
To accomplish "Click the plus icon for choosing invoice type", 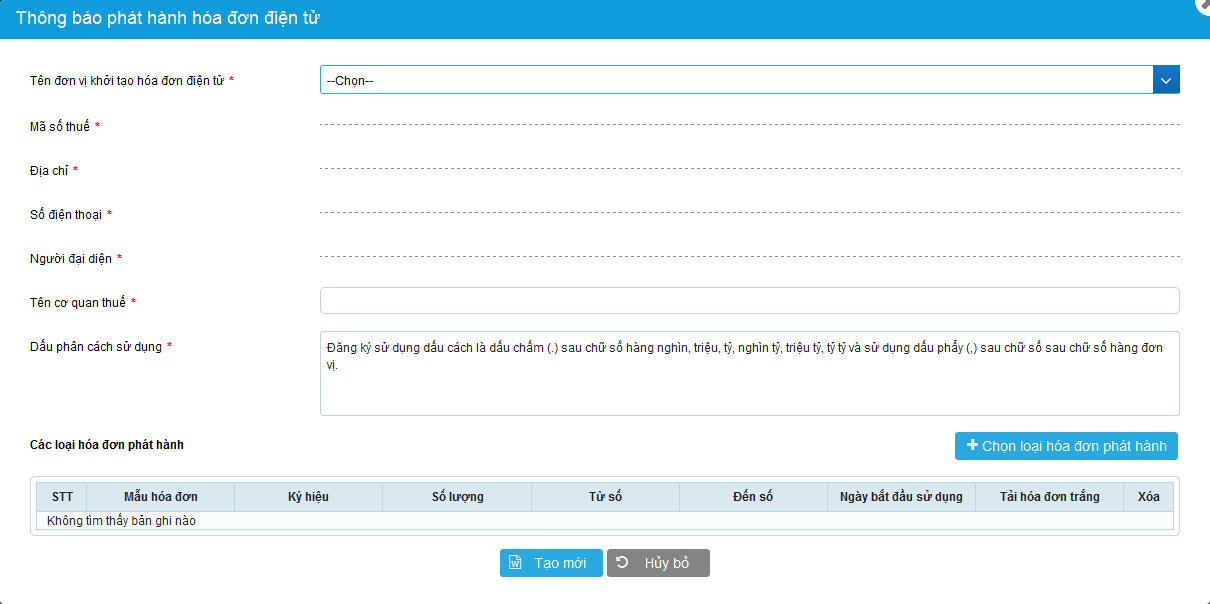I will pos(972,446).
